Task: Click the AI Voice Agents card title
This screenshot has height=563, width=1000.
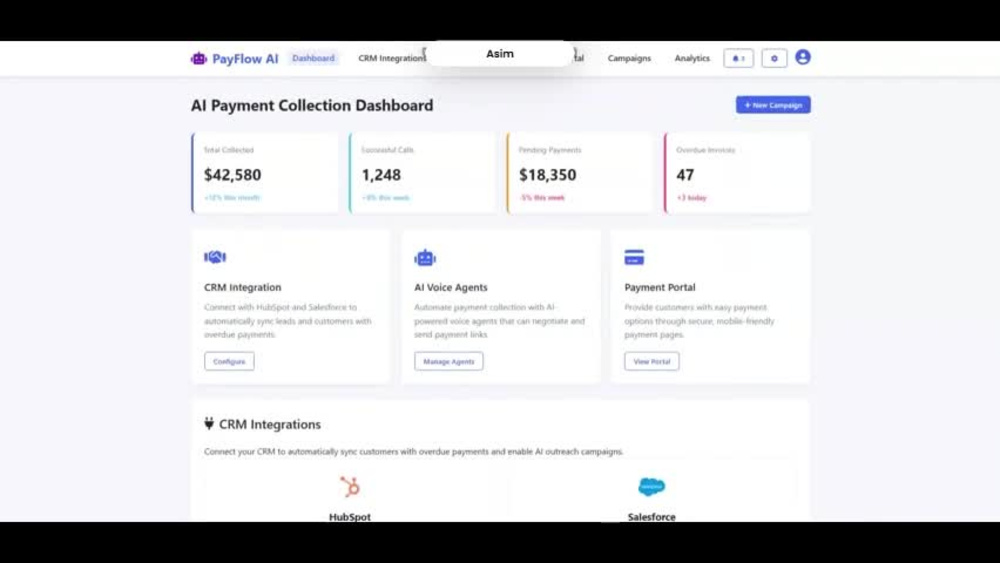Action: pos(450,287)
